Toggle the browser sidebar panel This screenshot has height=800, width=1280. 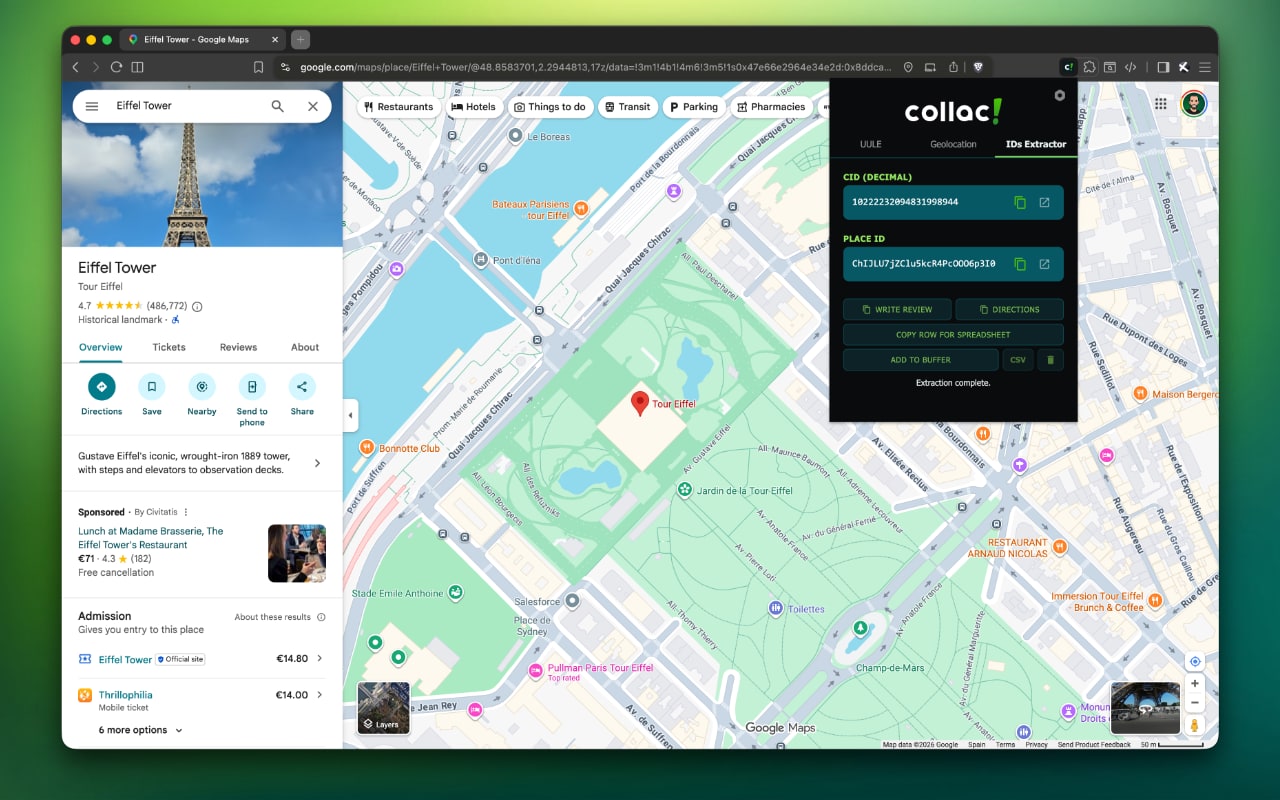[x=1163, y=67]
